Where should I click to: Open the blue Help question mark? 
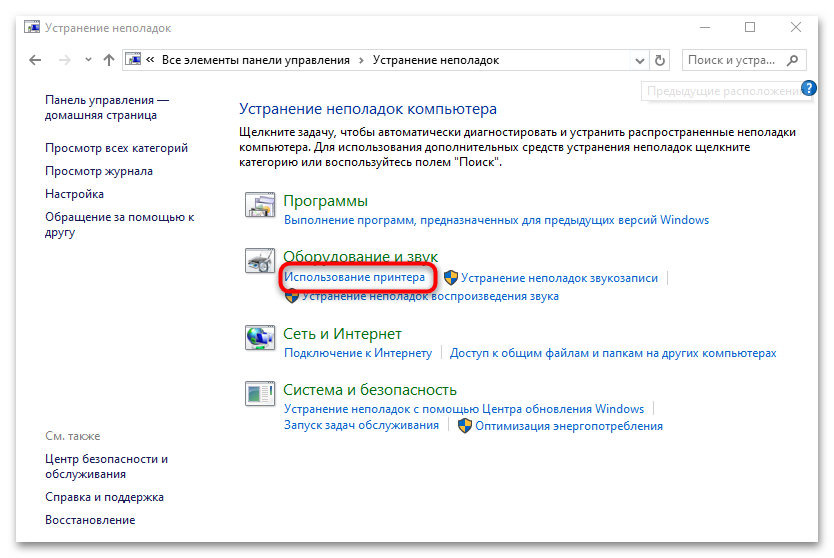[x=808, y=88]
